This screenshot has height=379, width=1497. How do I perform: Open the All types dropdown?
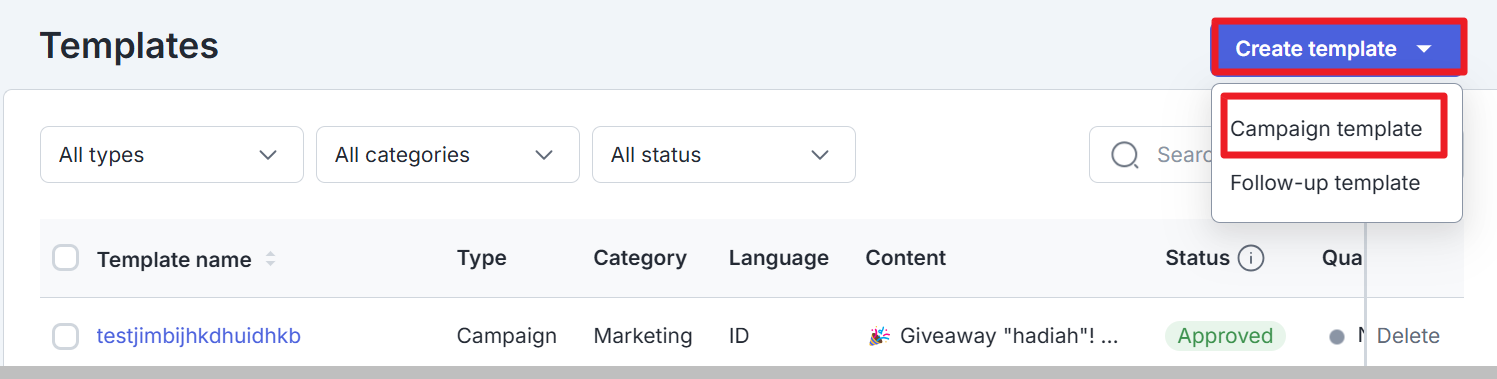tap(172, 155)
